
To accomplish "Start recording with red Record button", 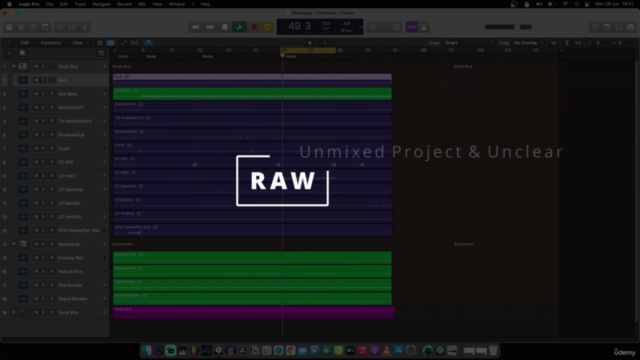I will click(254, 27).
